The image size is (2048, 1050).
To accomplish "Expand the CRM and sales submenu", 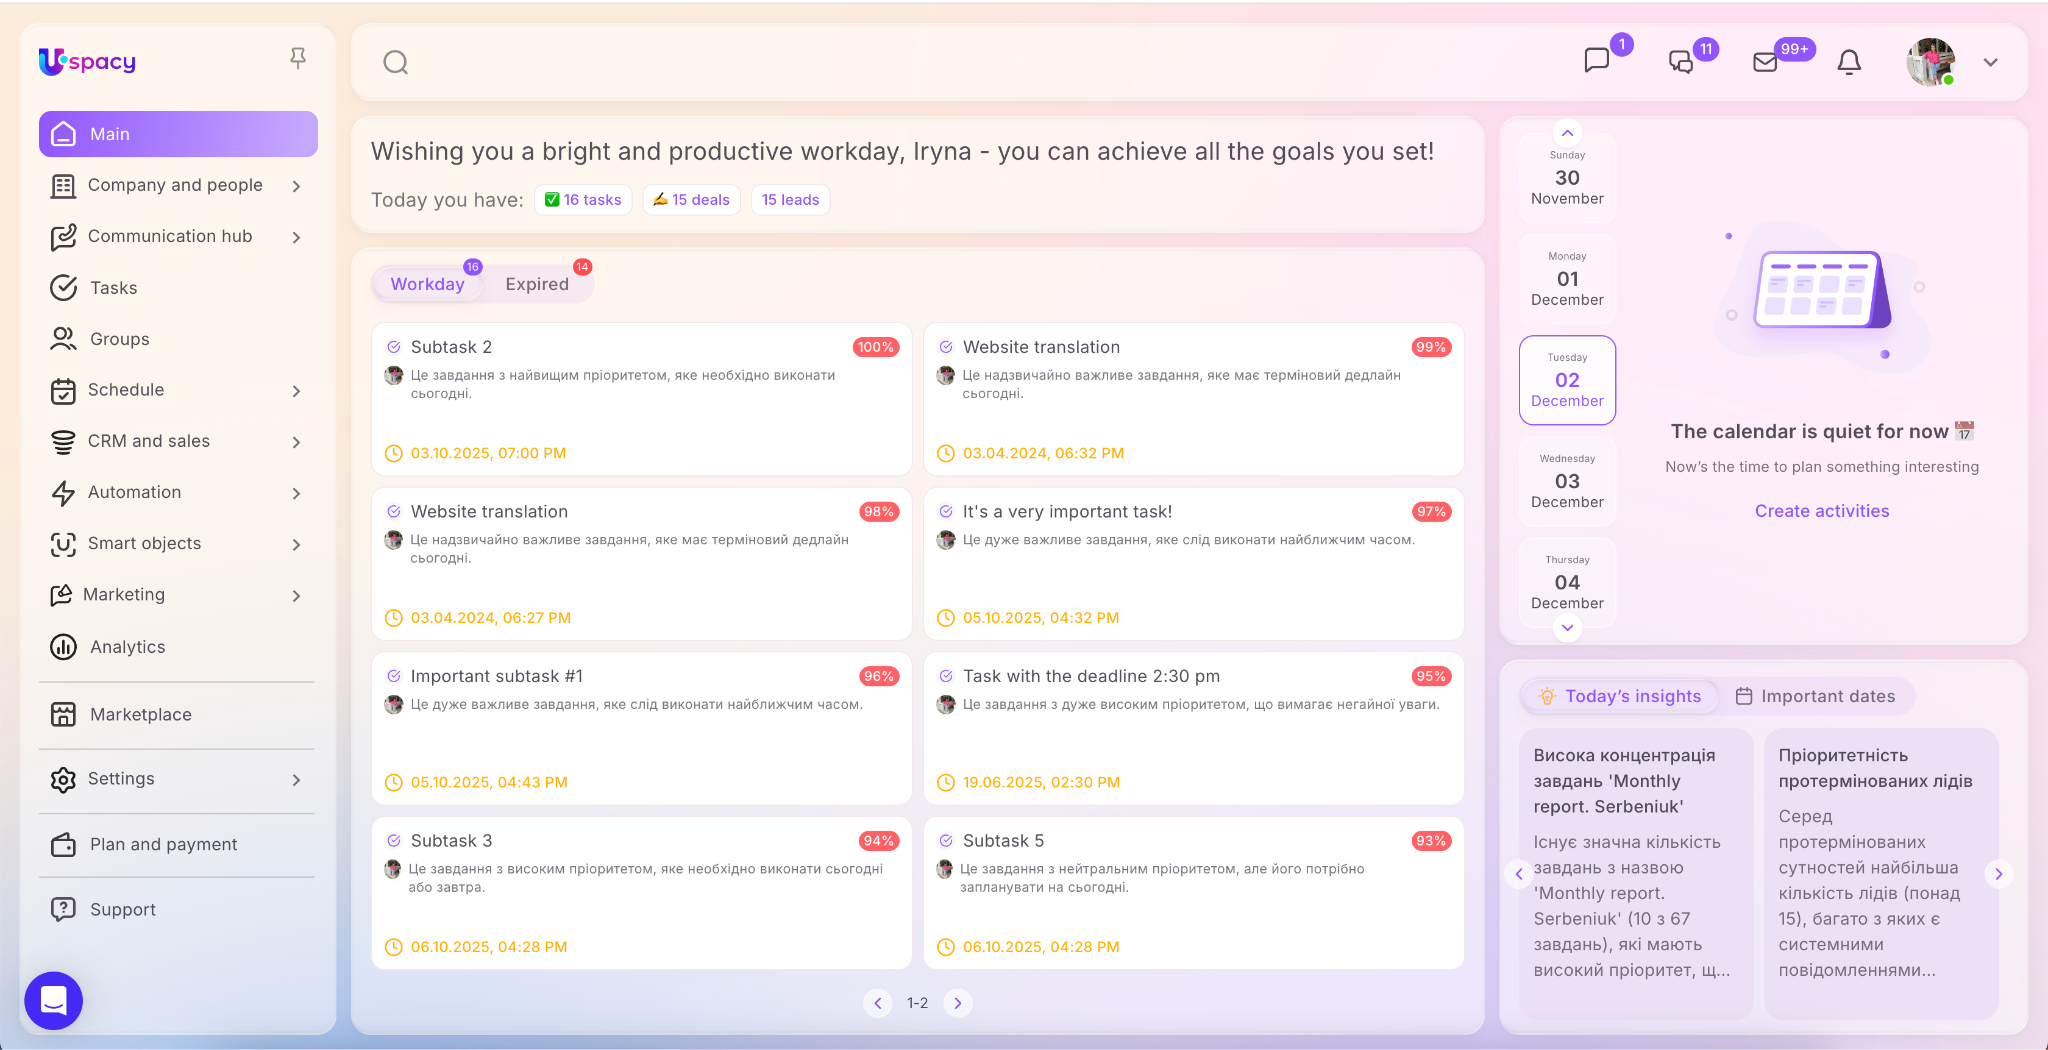I will coord(296,442).
